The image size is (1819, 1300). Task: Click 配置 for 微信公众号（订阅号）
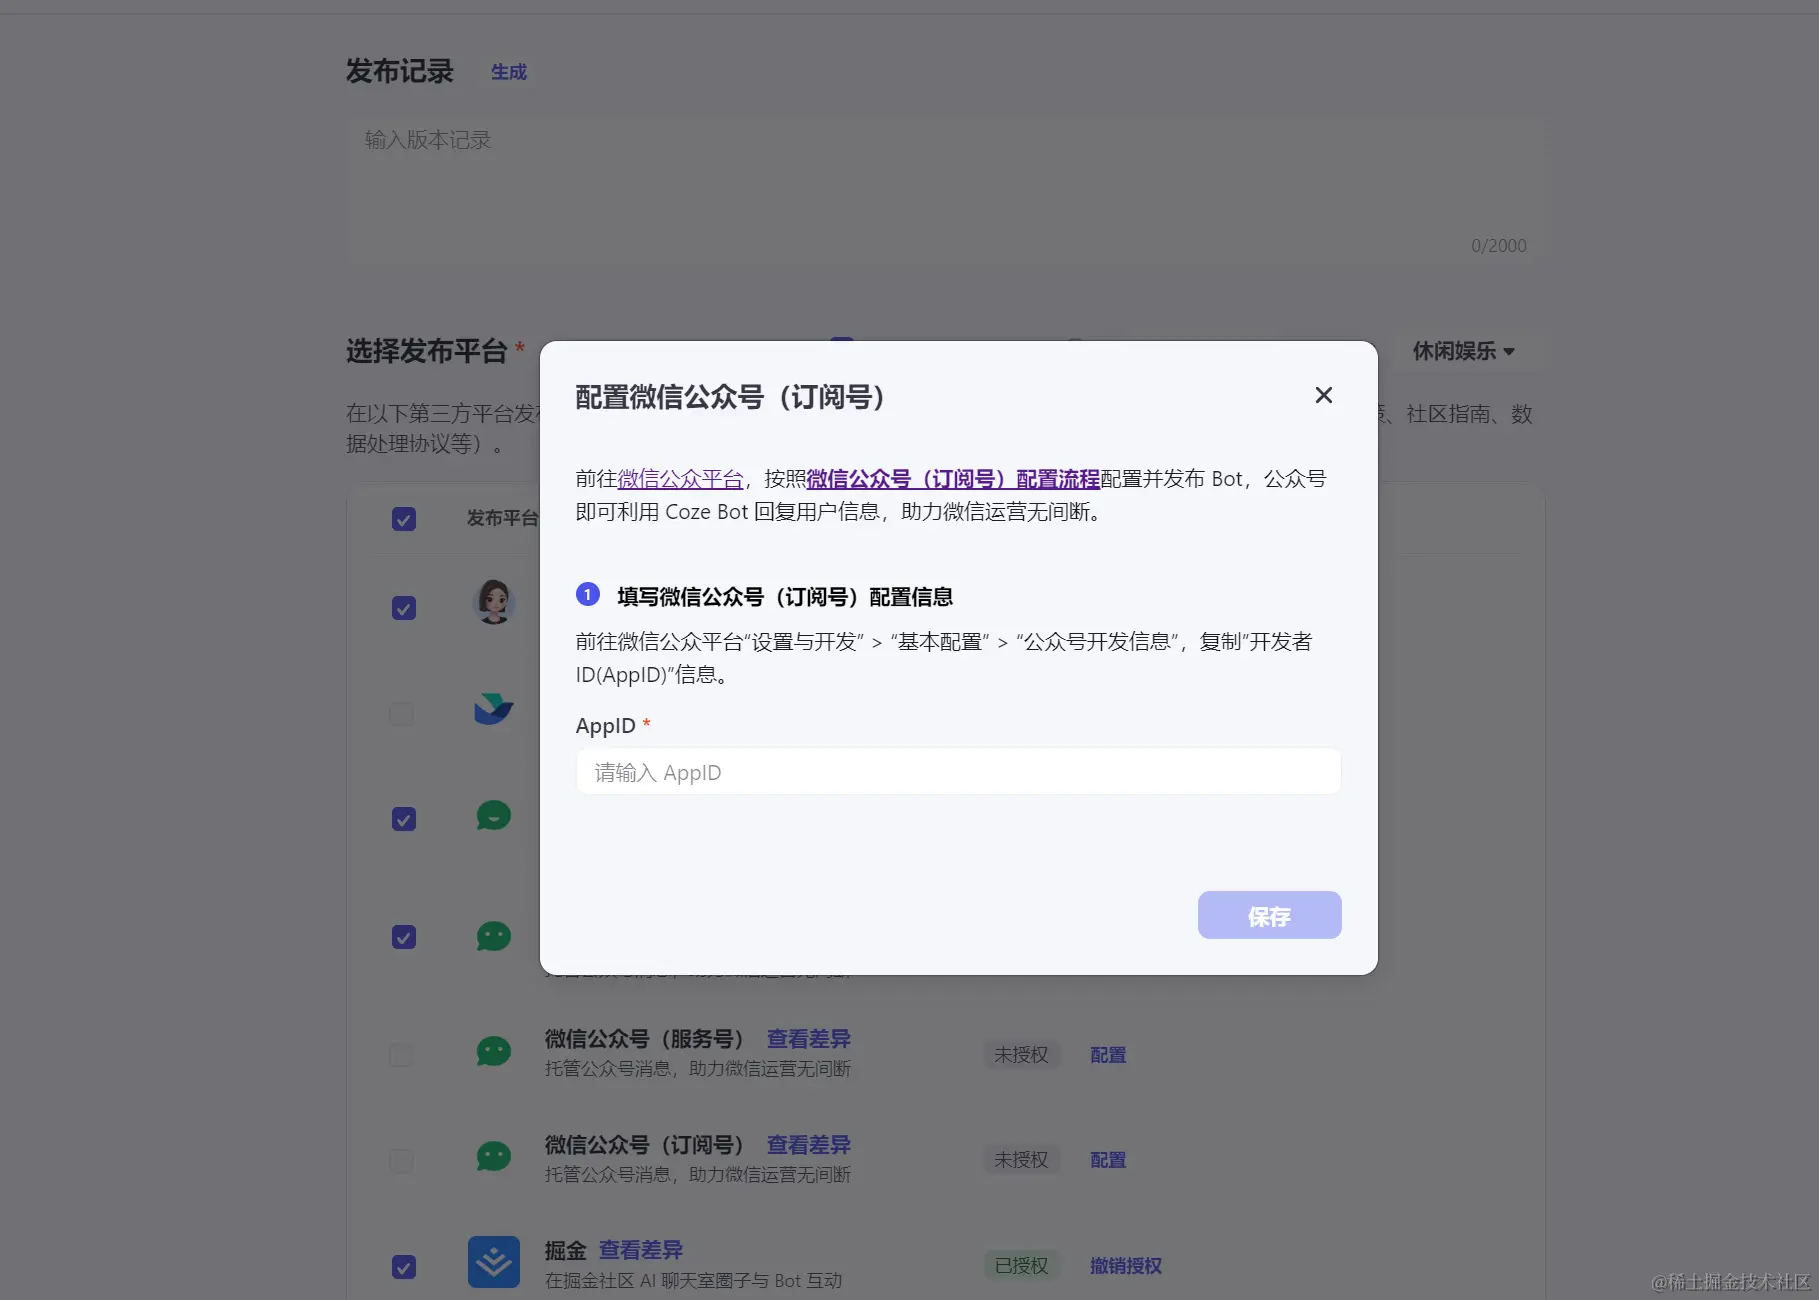(1108, 1160)
